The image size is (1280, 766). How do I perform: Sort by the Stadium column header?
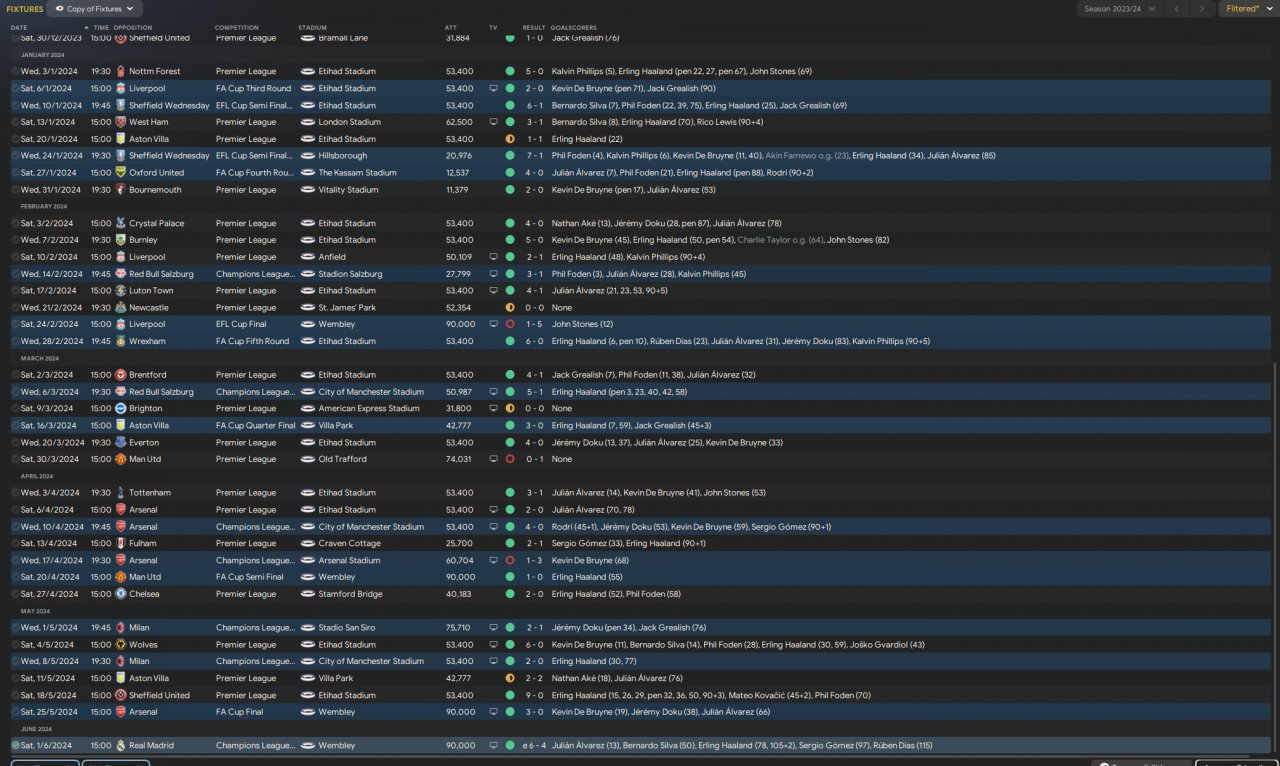312,27
